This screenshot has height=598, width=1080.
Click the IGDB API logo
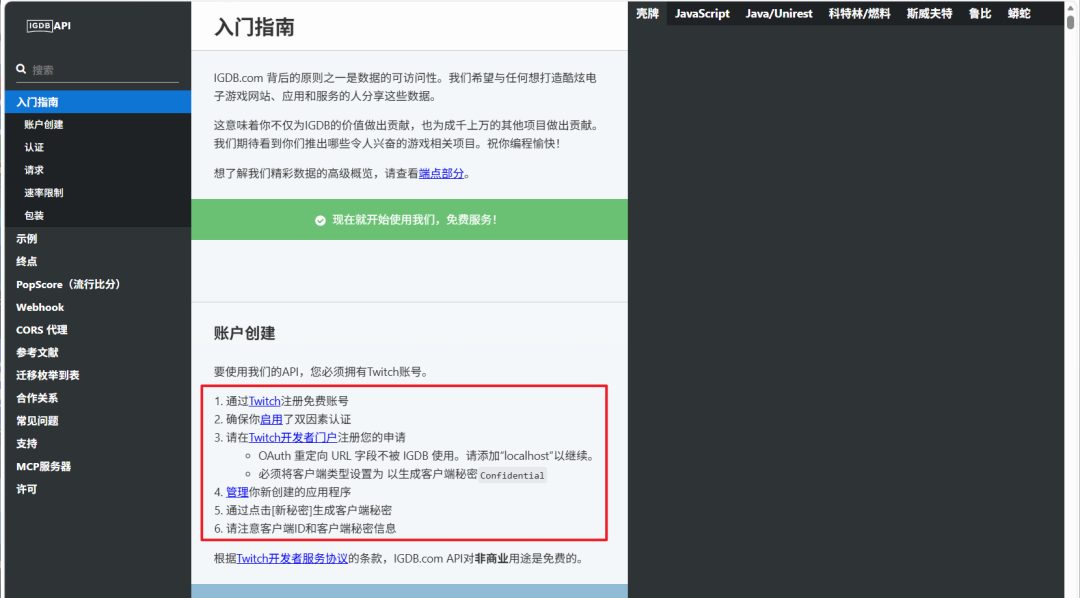(49, 25)
